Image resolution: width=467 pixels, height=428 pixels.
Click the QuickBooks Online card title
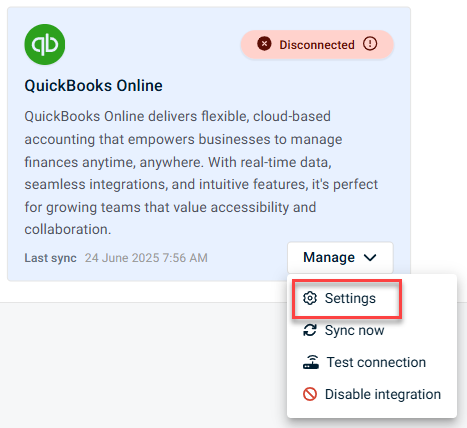(93, 86)
